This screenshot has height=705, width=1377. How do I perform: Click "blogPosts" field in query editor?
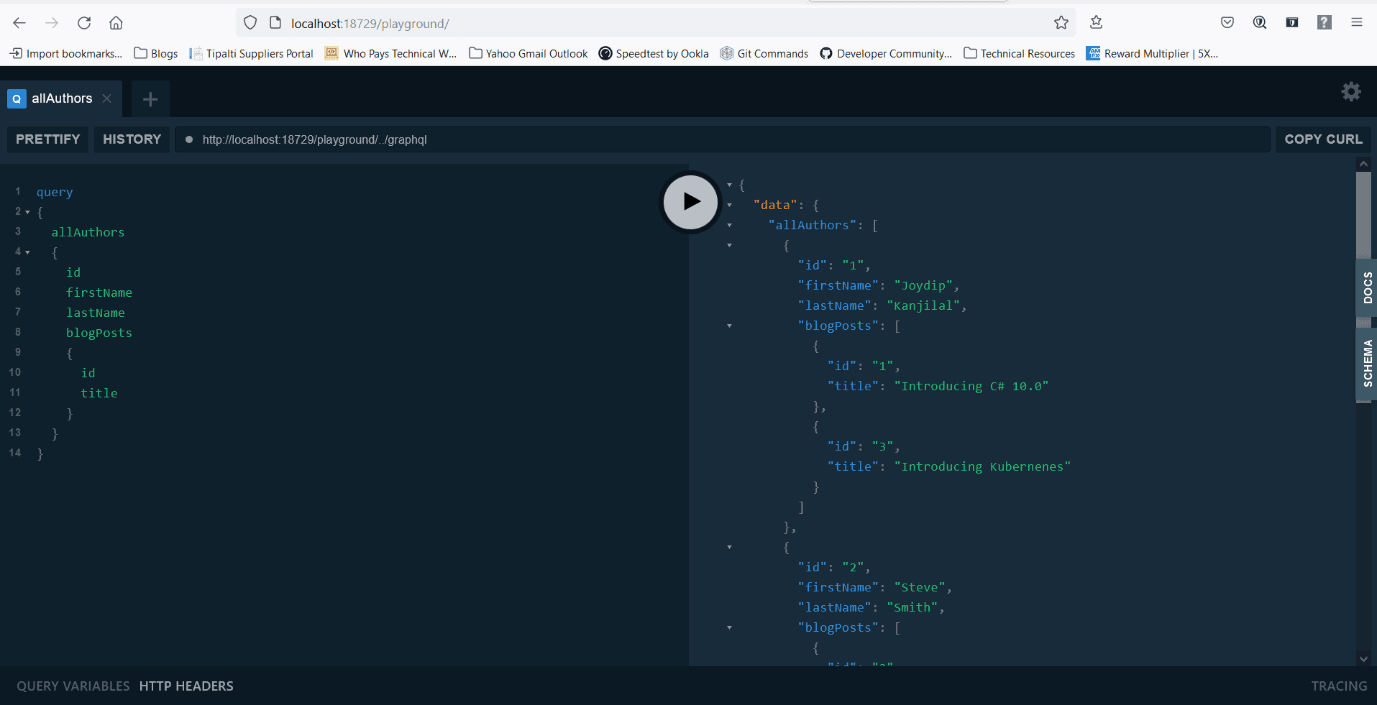(99, 333)
